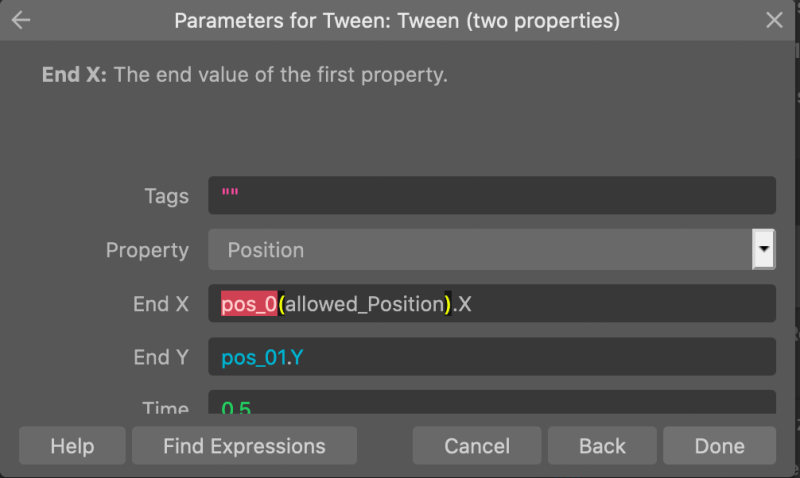Click the Tags parameter label
The height and width of the screenshot is (478, 800).
pos(166,196)
